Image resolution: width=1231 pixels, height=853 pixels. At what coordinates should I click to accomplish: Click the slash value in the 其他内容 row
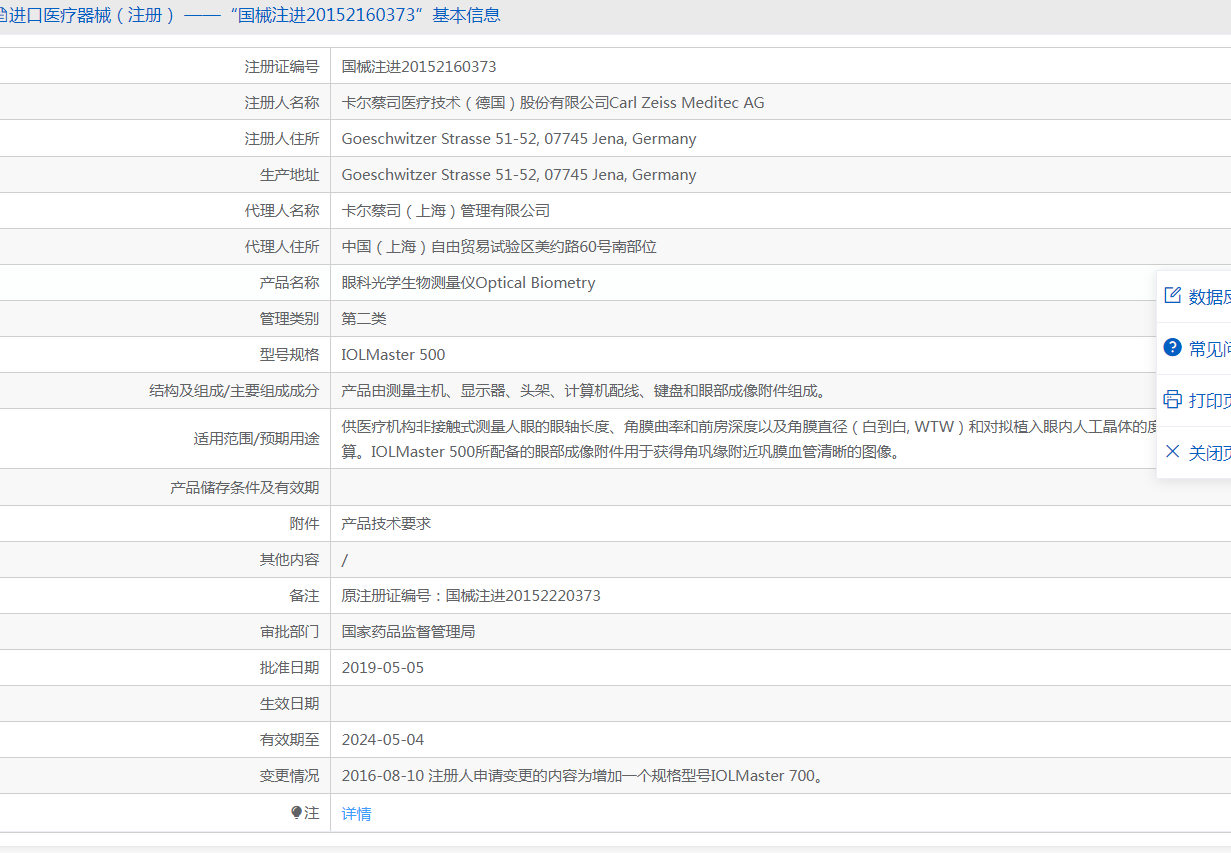coord(345,560)
